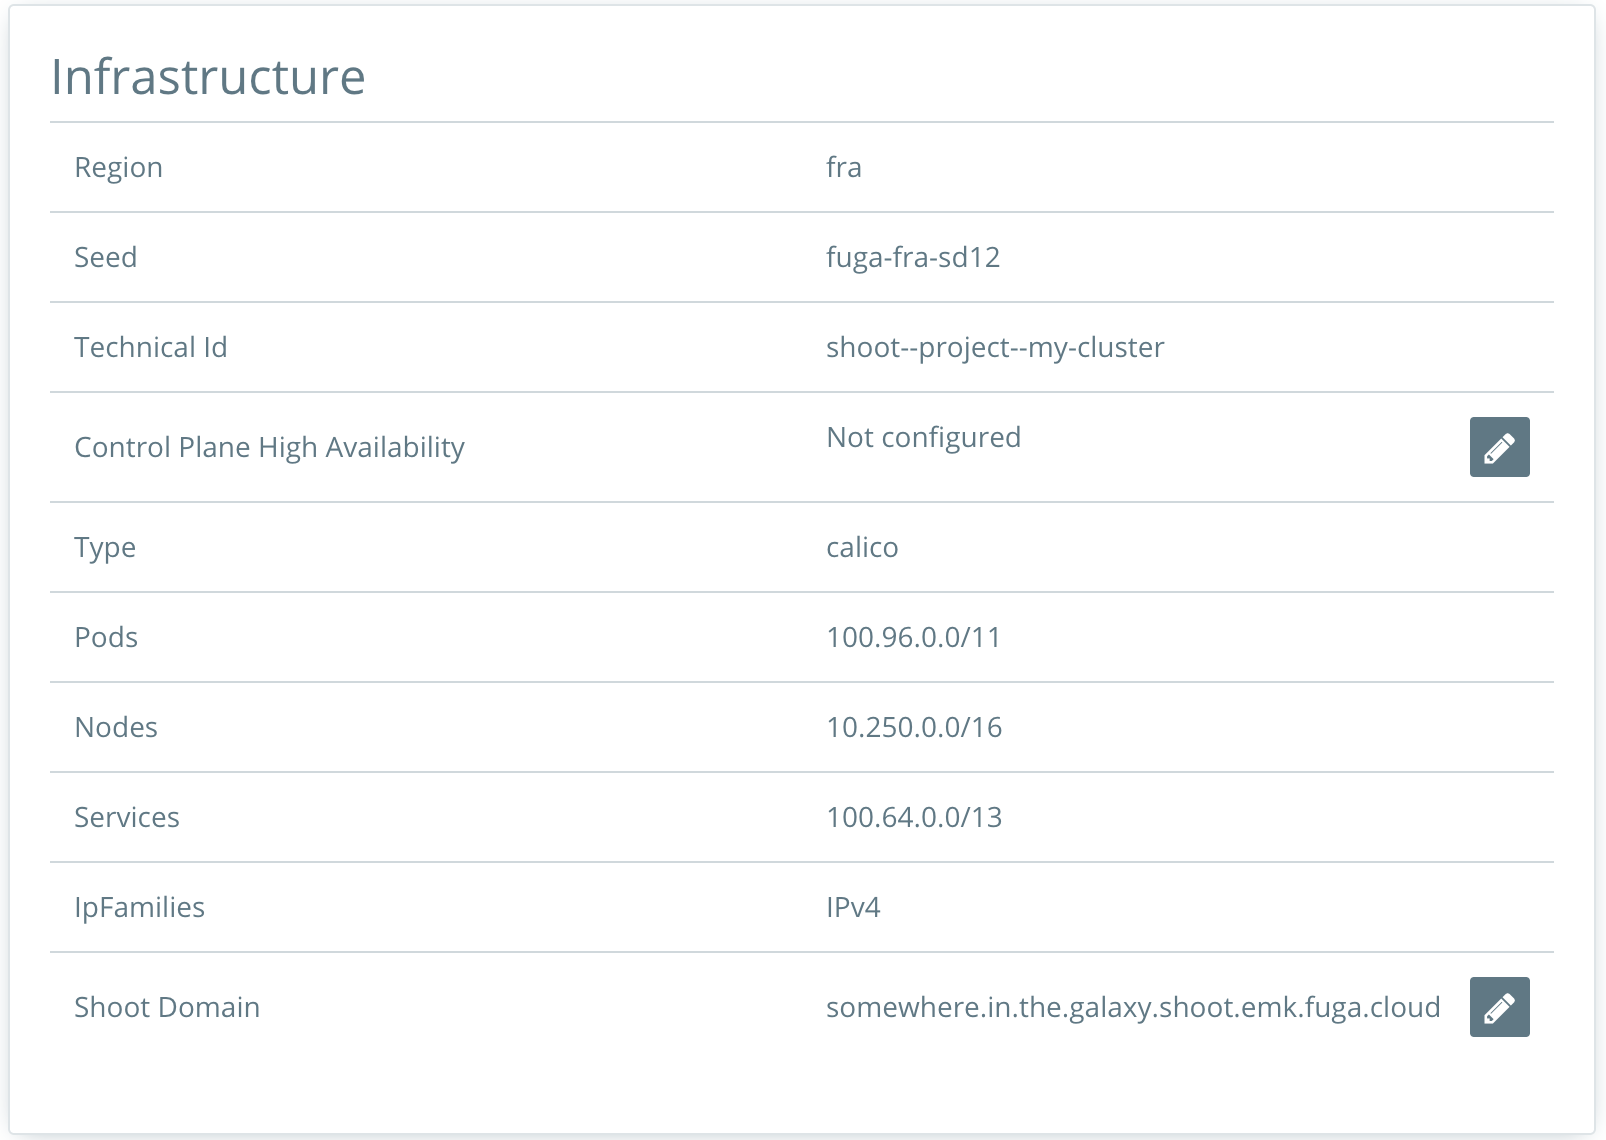The width and height of the screenshot is (1606, 1140).
Task: Click the calico network type value
Action: point(862,547)
